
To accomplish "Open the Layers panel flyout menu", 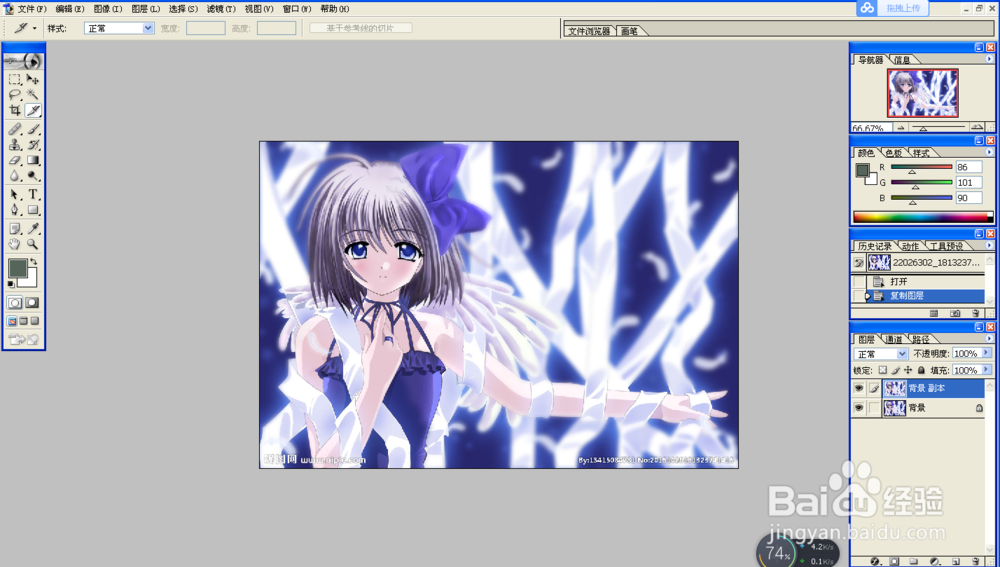I will [x=989, y=338].
